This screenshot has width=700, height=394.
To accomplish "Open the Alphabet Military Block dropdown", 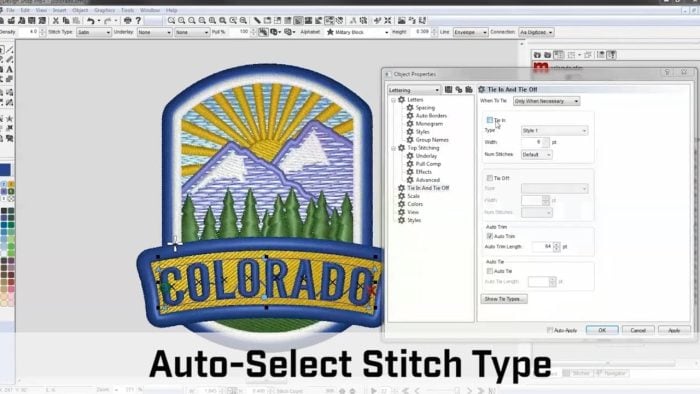I will (358, 32).
